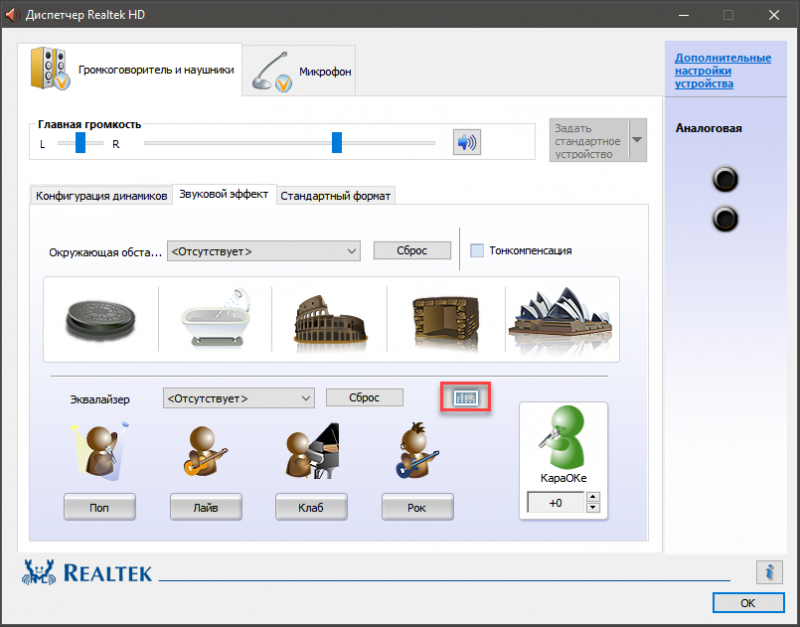Viewport: 800px width, 627px height.
Task: Open Дополнительные настройки устройства link
Action: [x=723, y=71]
